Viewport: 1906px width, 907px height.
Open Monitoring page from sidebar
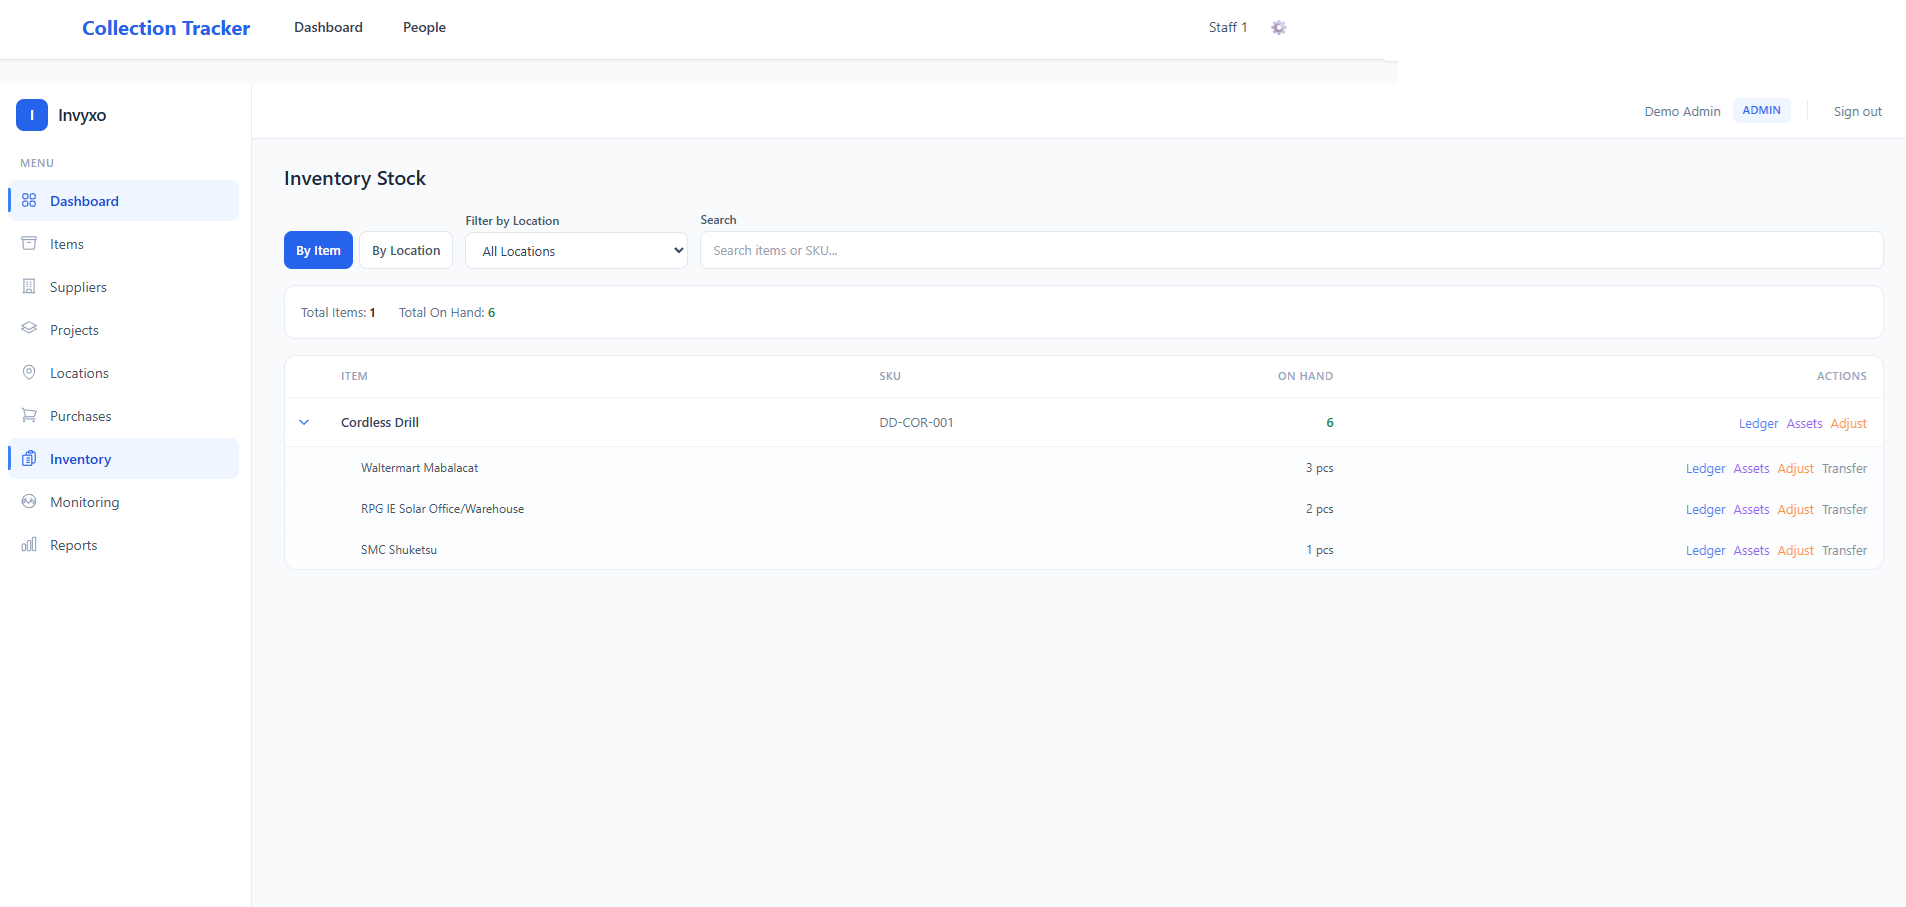pos(124,501)
